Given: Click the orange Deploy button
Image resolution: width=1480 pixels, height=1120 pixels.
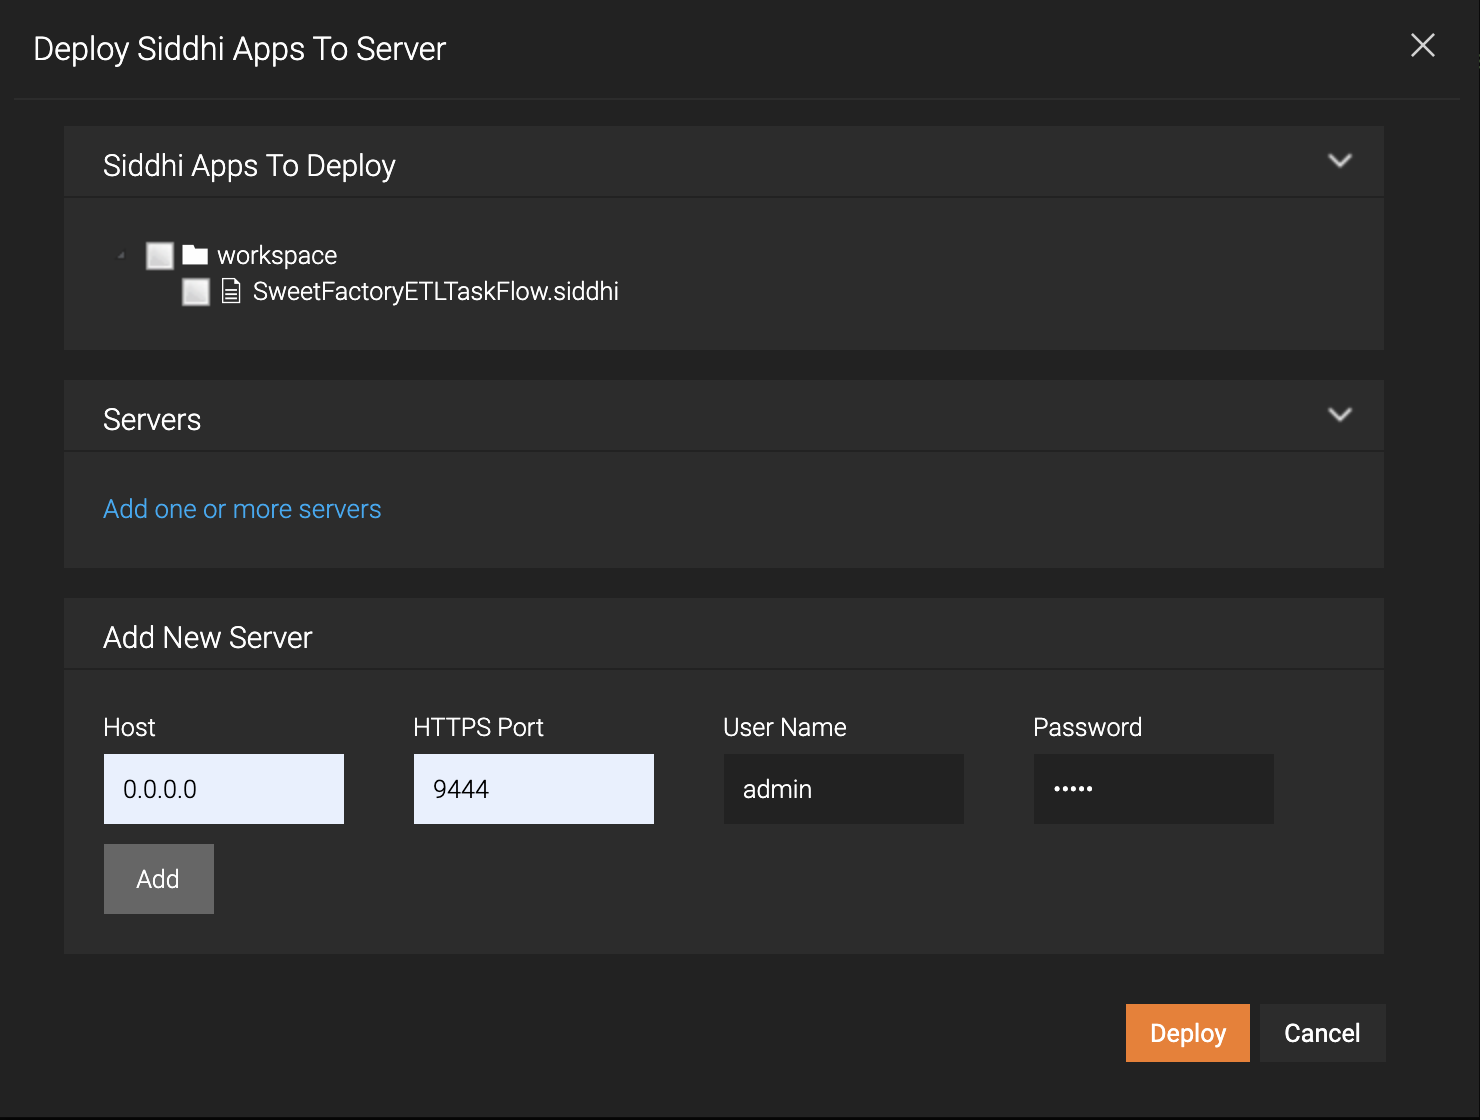Looking at the screenshot, I should (1188, 1033).
